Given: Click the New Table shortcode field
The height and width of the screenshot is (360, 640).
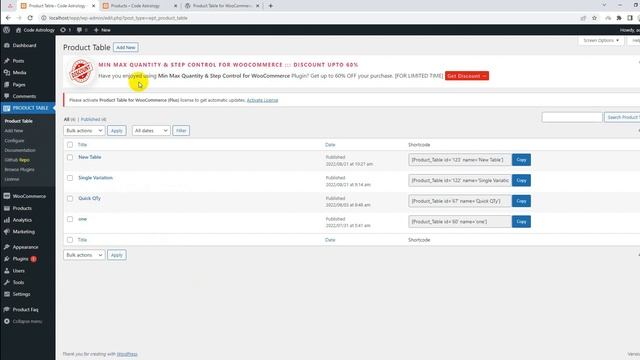Looking at the screenshot, I should click(460, 160).
